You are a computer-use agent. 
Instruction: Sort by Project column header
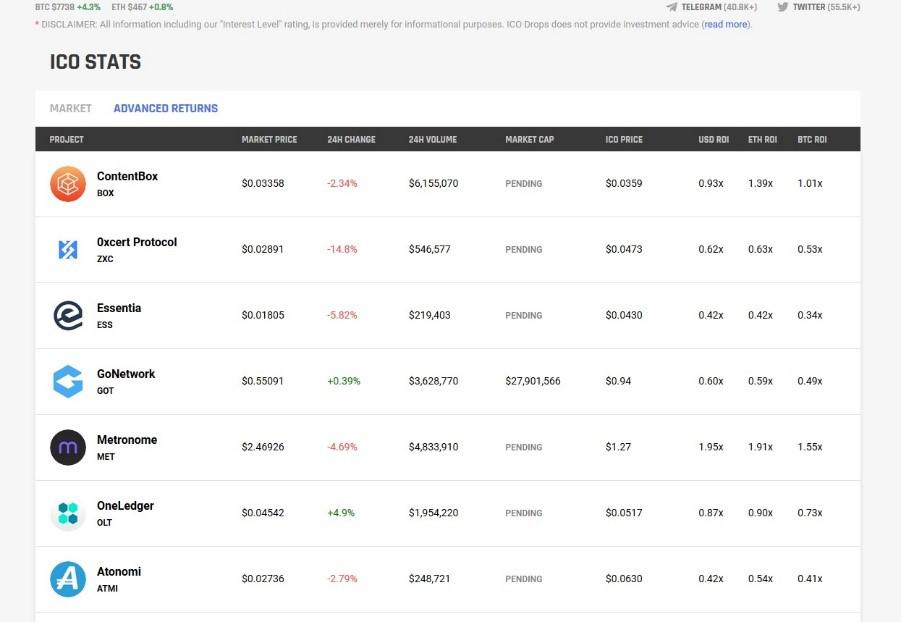click(67, 140)
